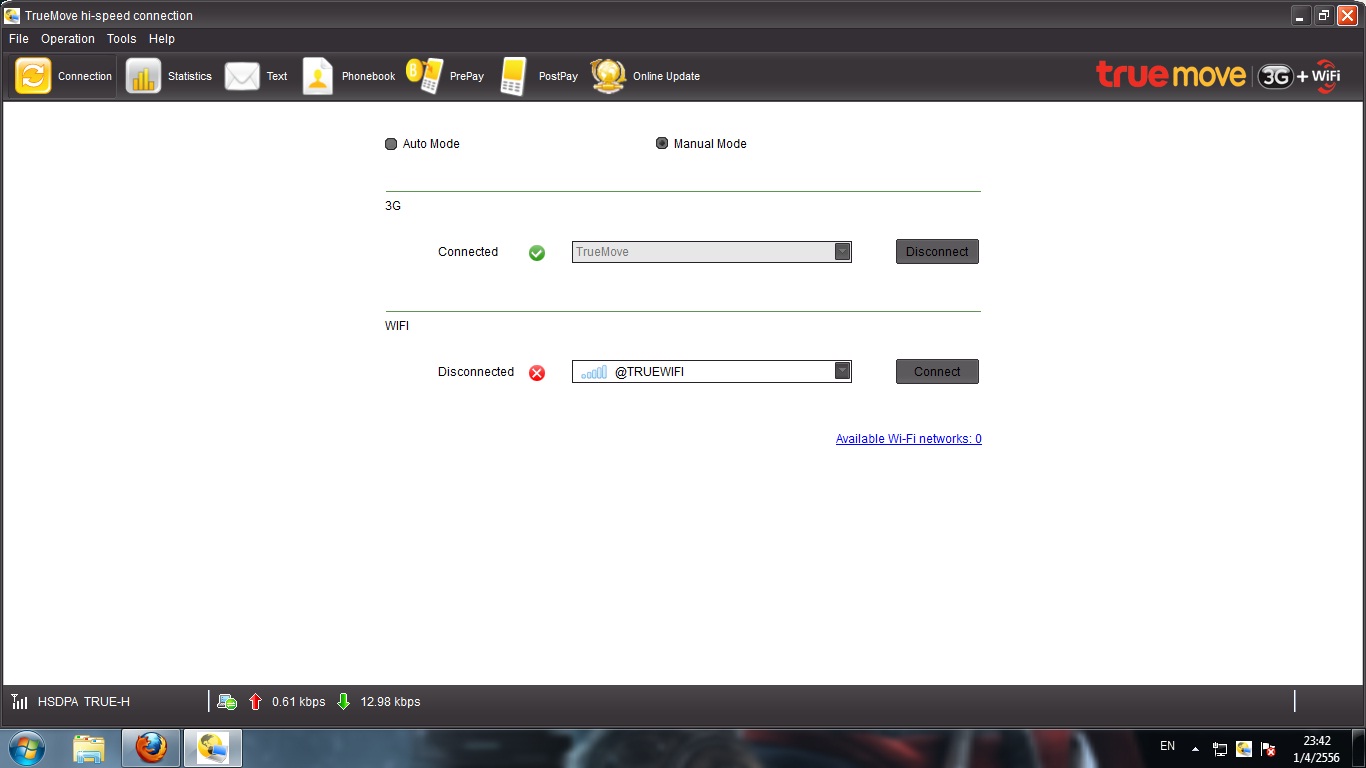The image size is (1366, 768).
Task: Close the TrueMove window
Action: coord(1346,15)
